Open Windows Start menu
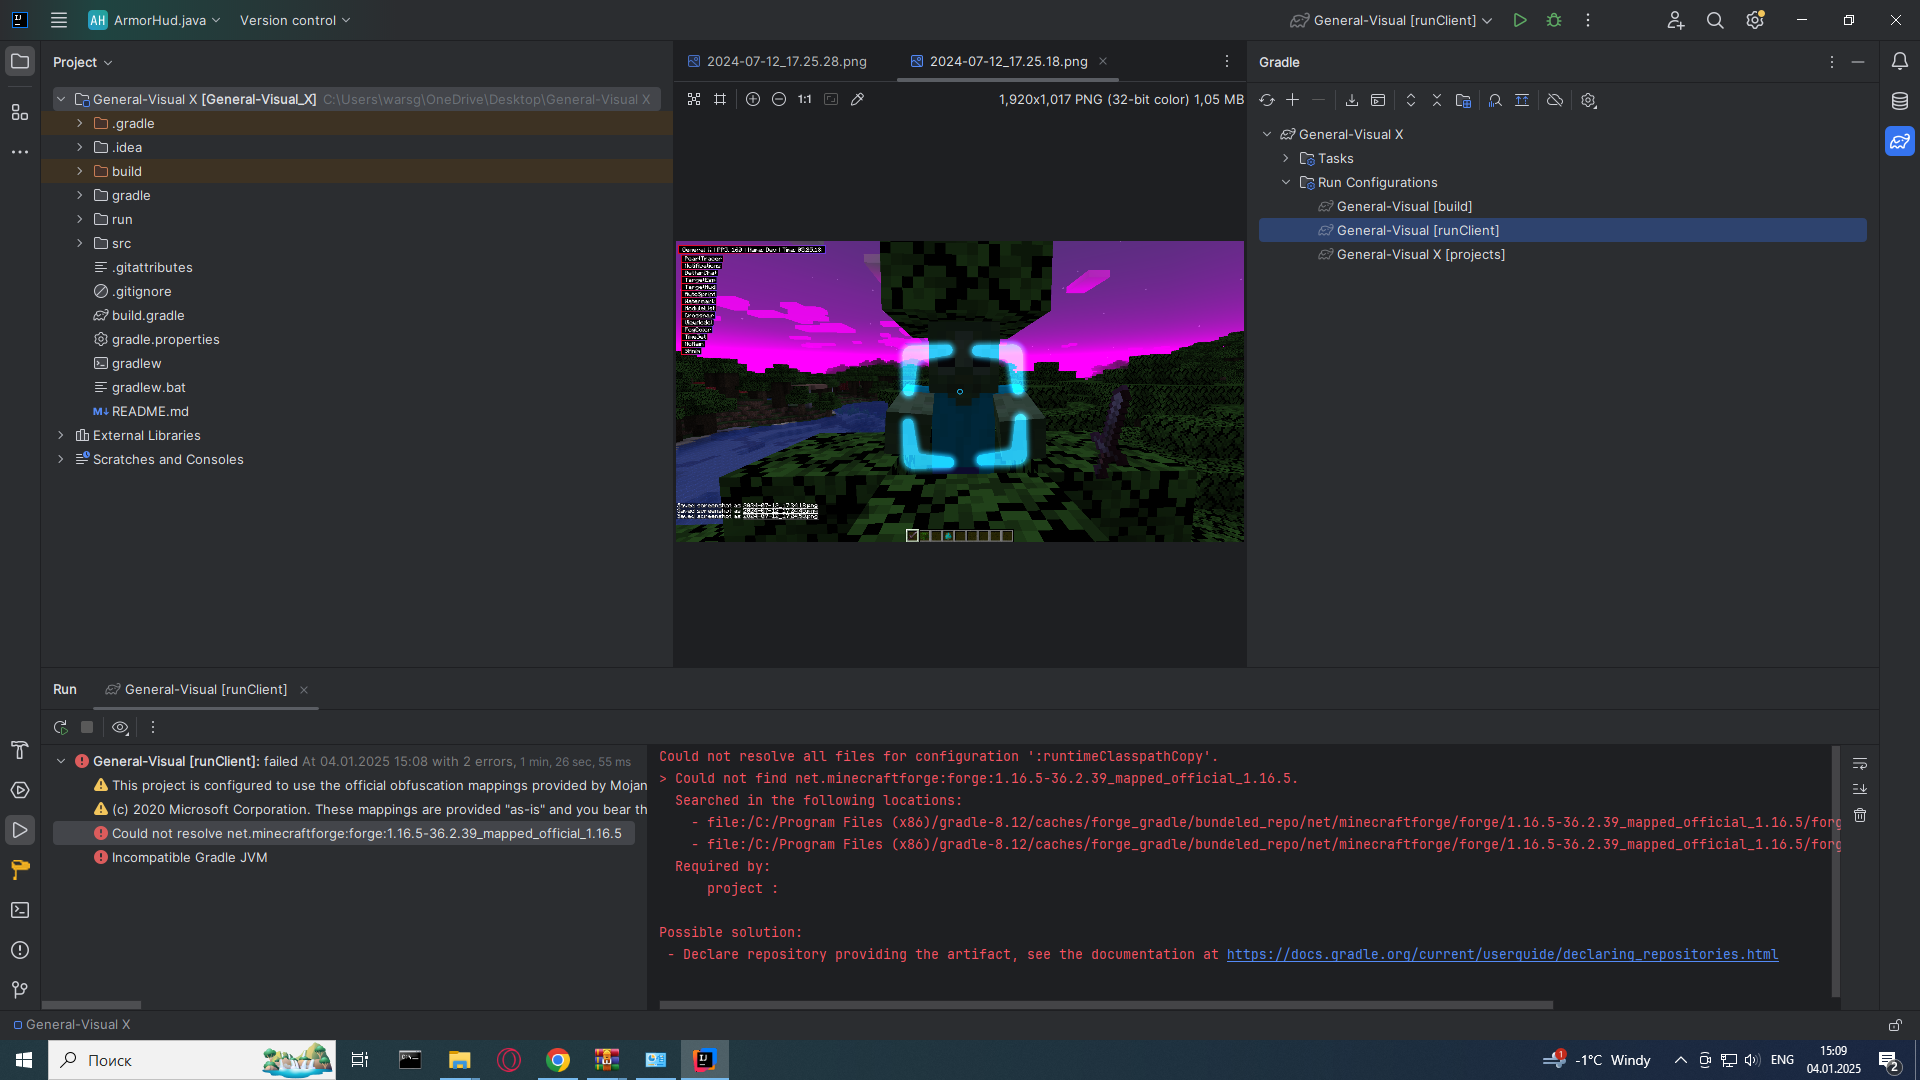This screenshot has width=1920, height=1080. 24,1060
